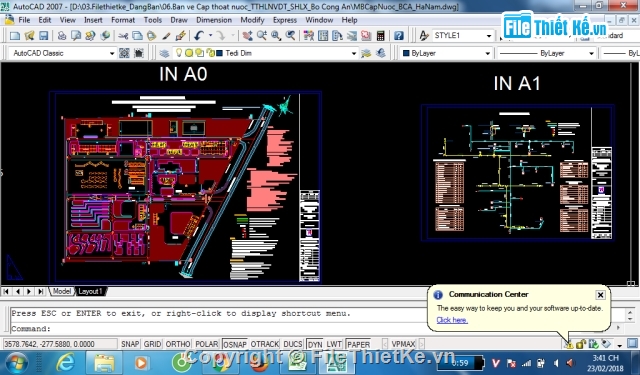This screenshot has height=375, width=640.
Task: Click the Zoom Realtime magnifier icon
Action: (262, 36)
